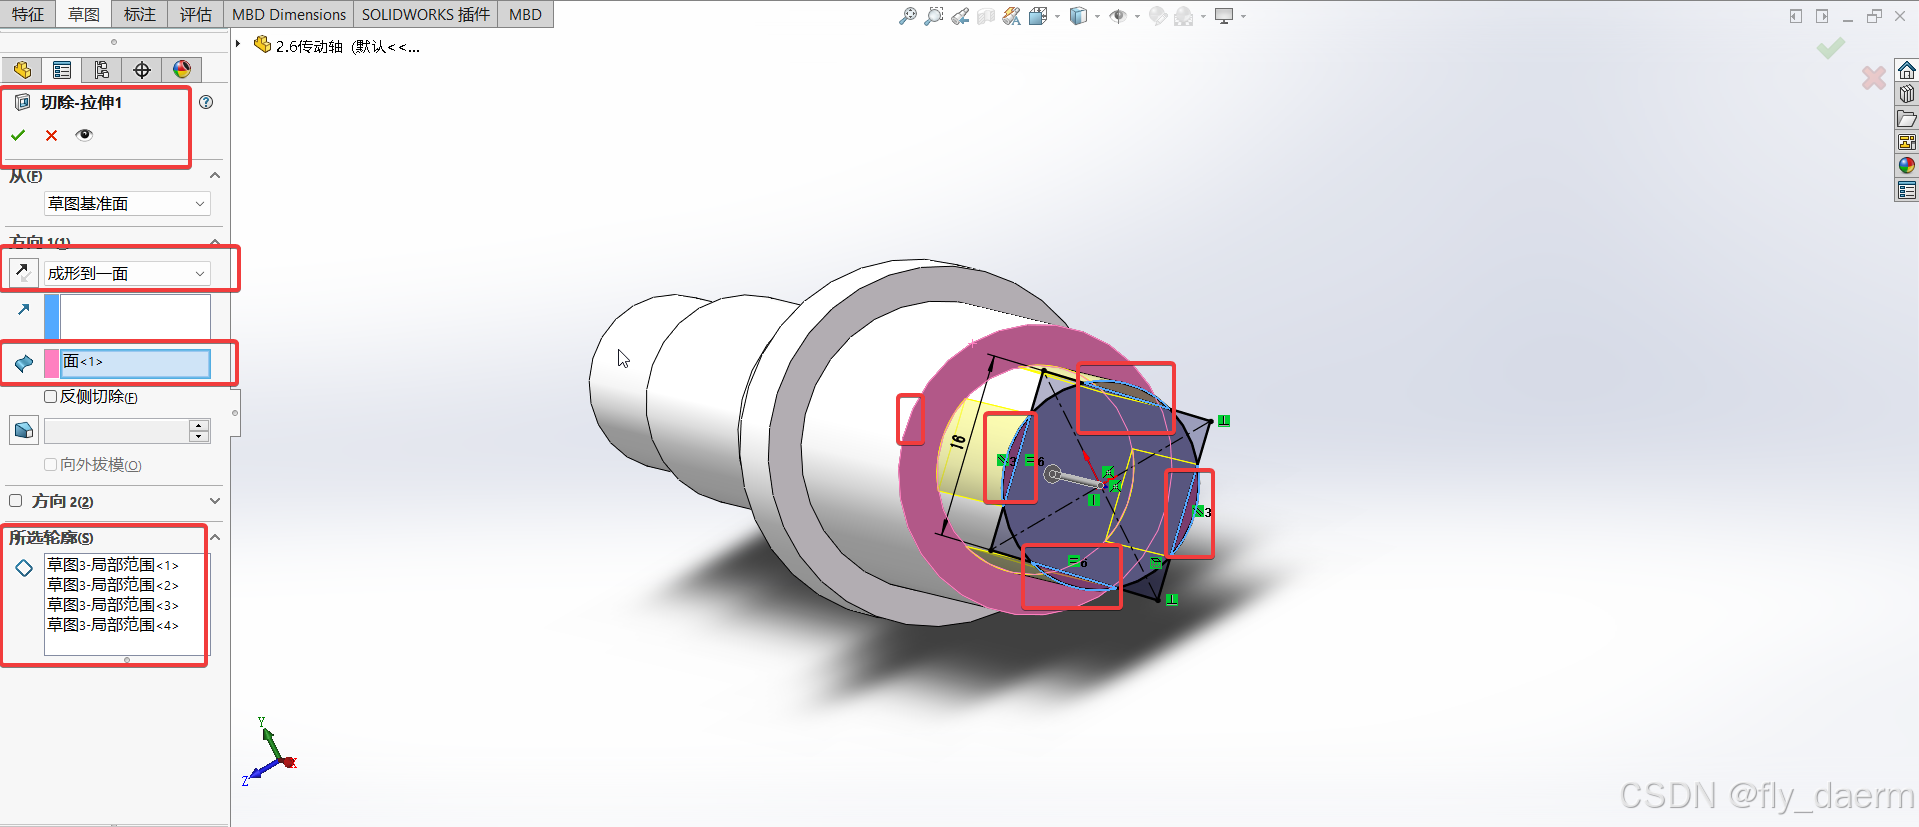Open Apply Scene dropdown arrow
The height and width of the screenshot is (827, 1919).
pos(1203,16)
